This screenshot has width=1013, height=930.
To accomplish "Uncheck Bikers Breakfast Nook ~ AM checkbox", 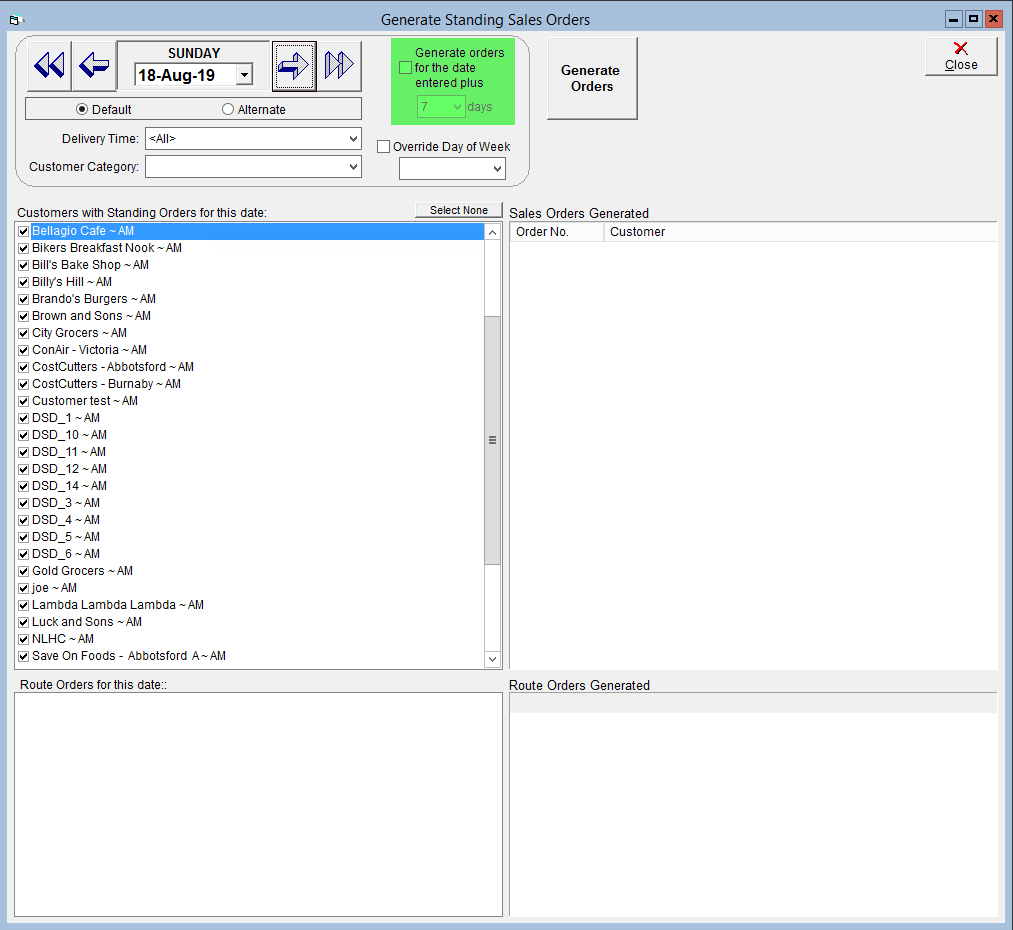I will click(24, 248).
